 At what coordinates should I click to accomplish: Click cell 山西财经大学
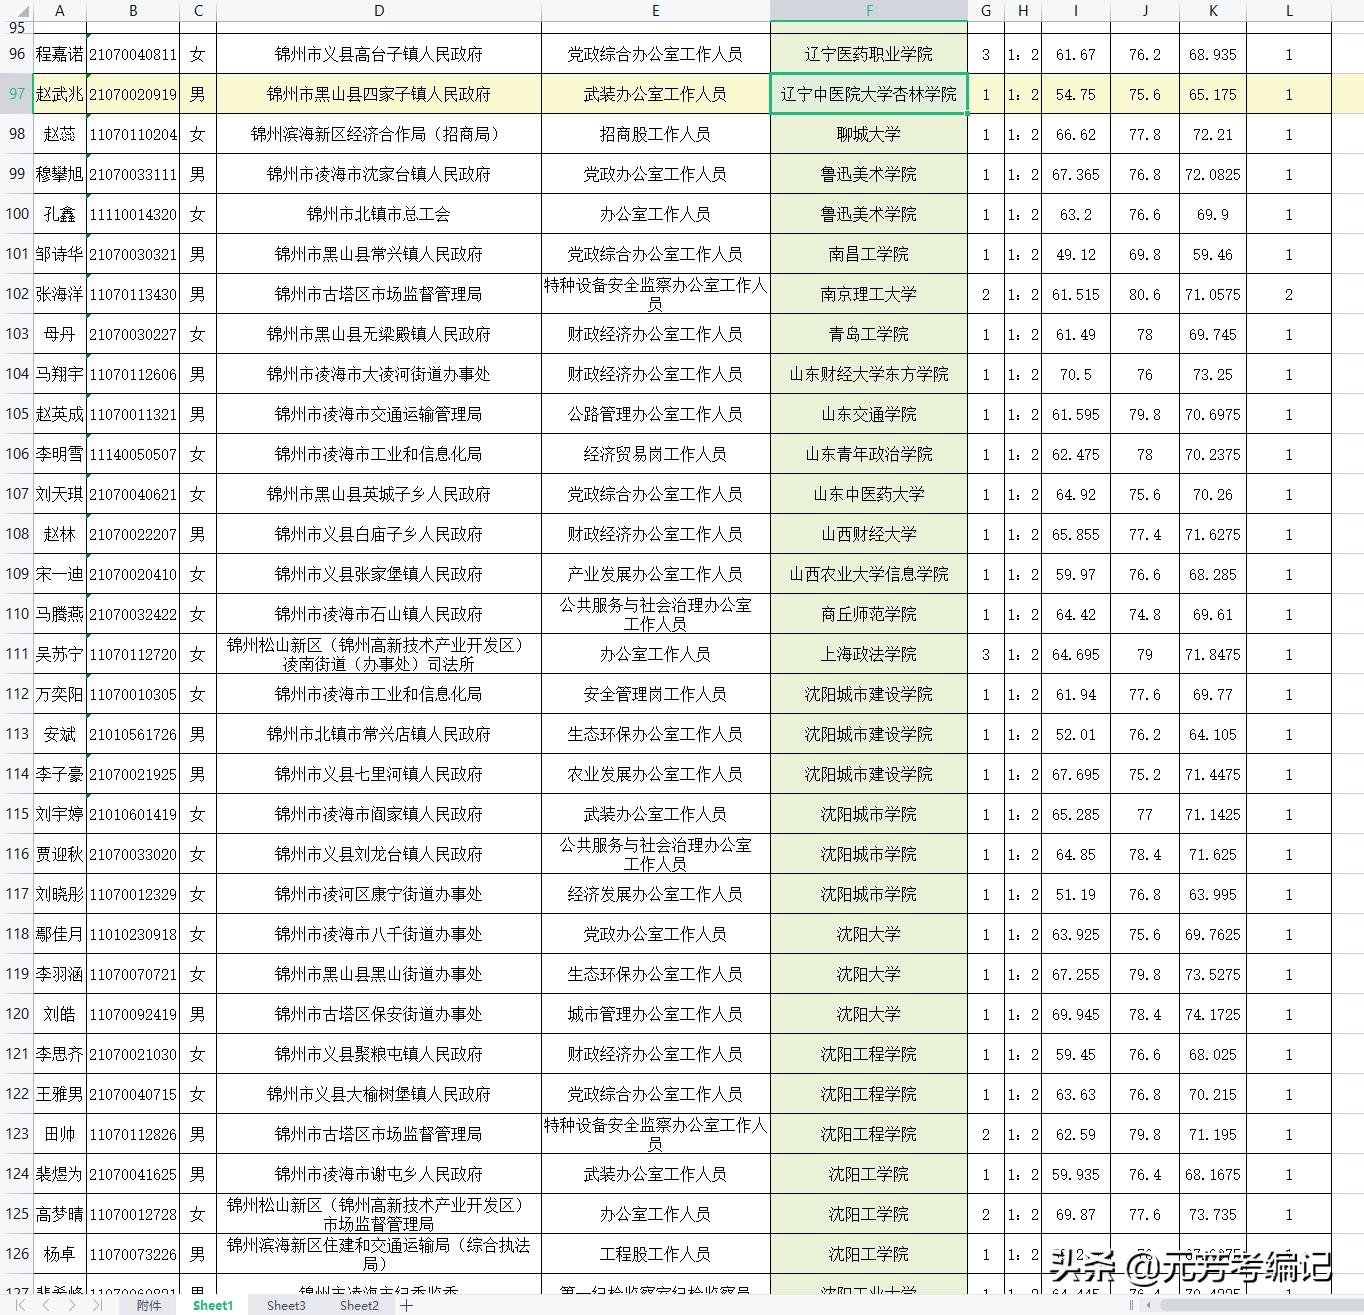869,534
